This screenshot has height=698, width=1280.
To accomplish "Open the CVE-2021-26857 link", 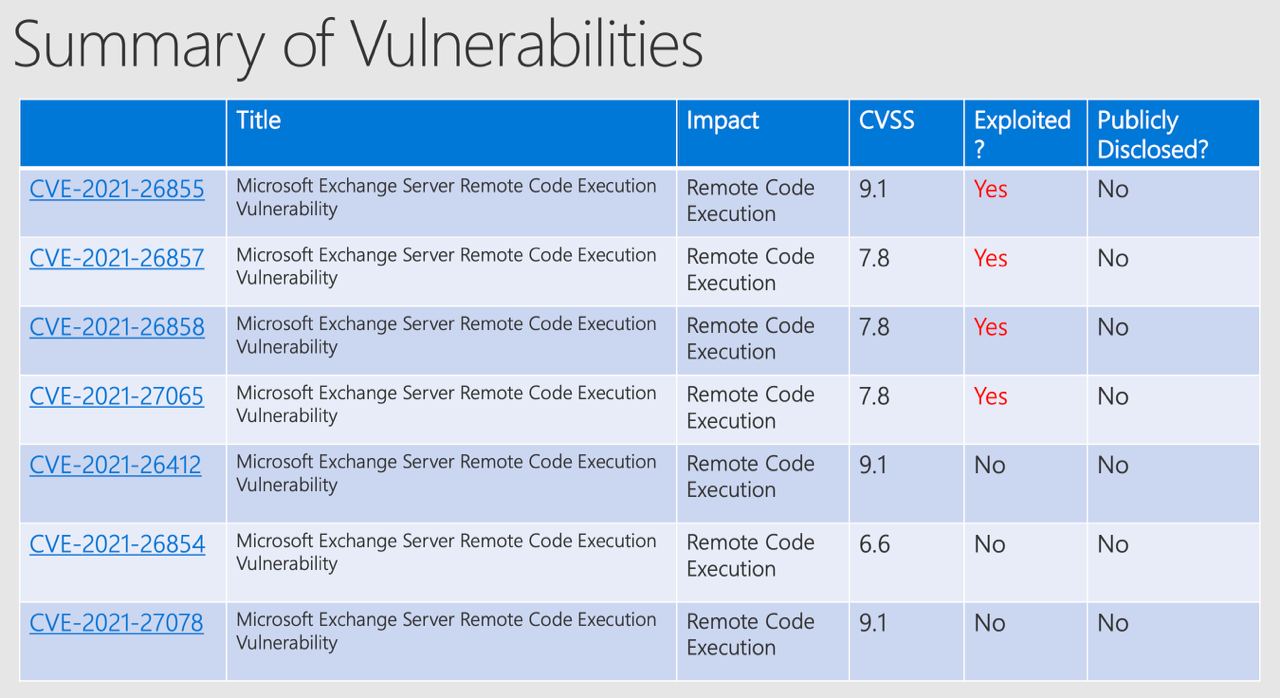I will (x=117, y=258).
